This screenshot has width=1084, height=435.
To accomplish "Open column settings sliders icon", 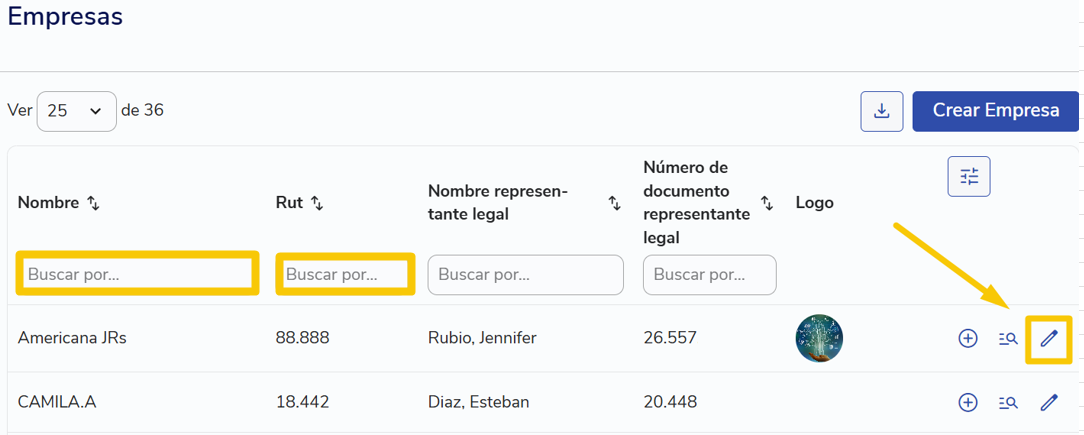I will [x=969, y=176].
